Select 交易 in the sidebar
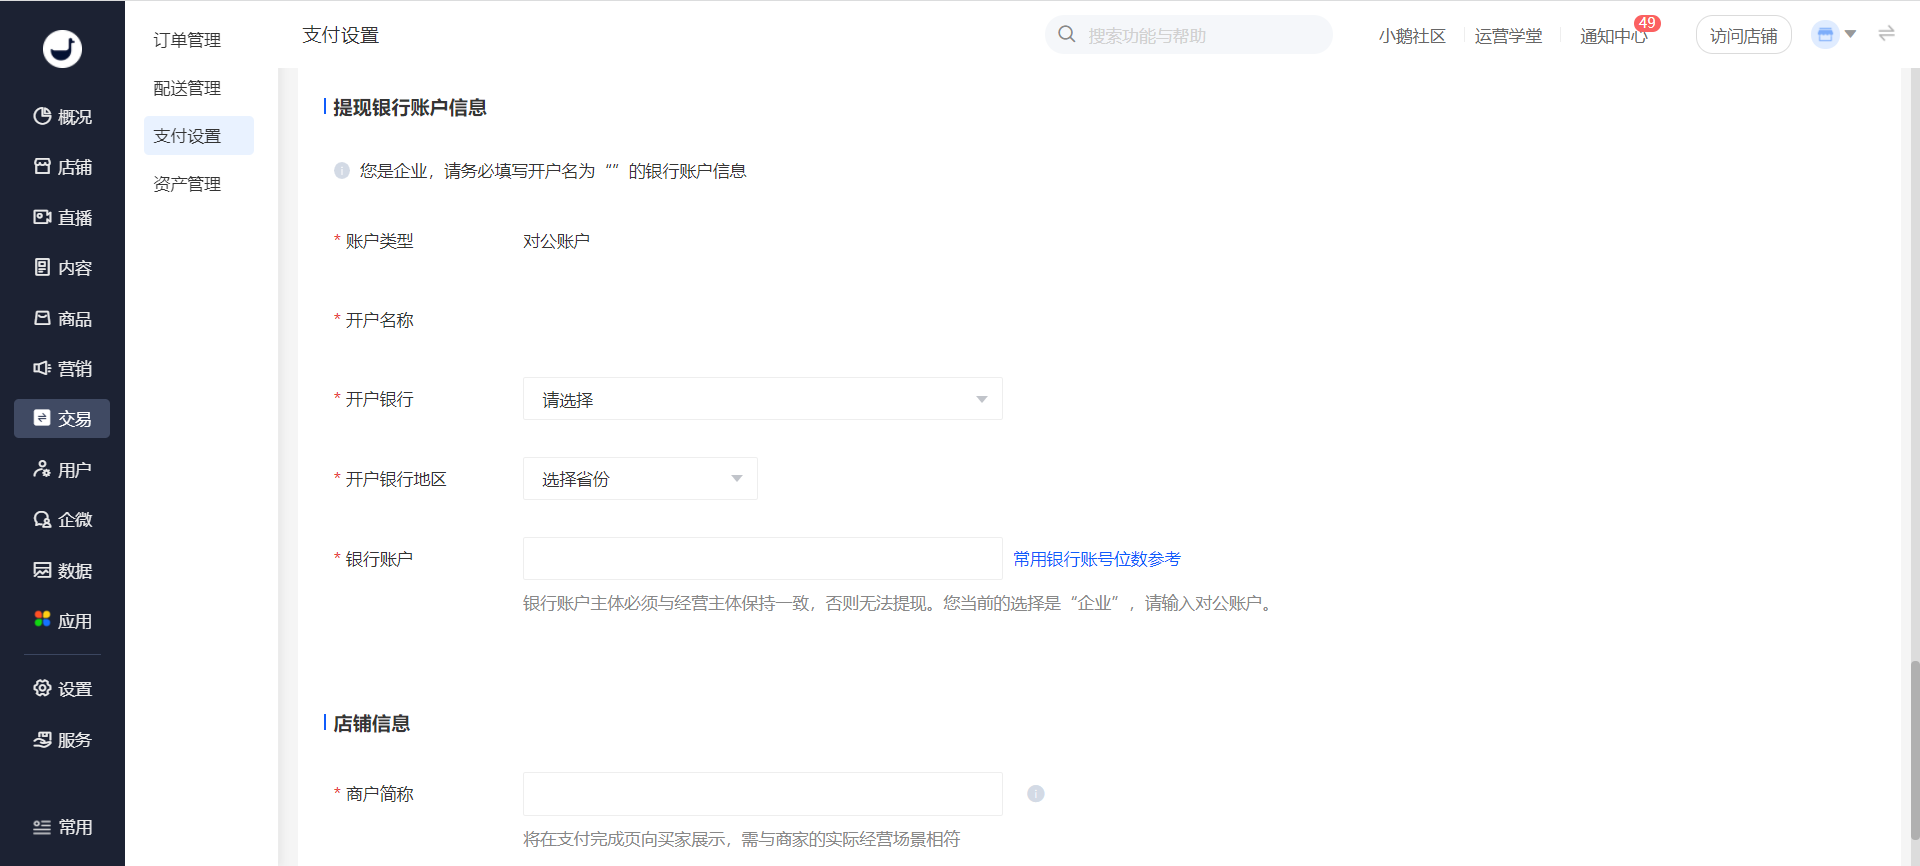This screenshot has height=866, width=1920. [x=62, y=419]
